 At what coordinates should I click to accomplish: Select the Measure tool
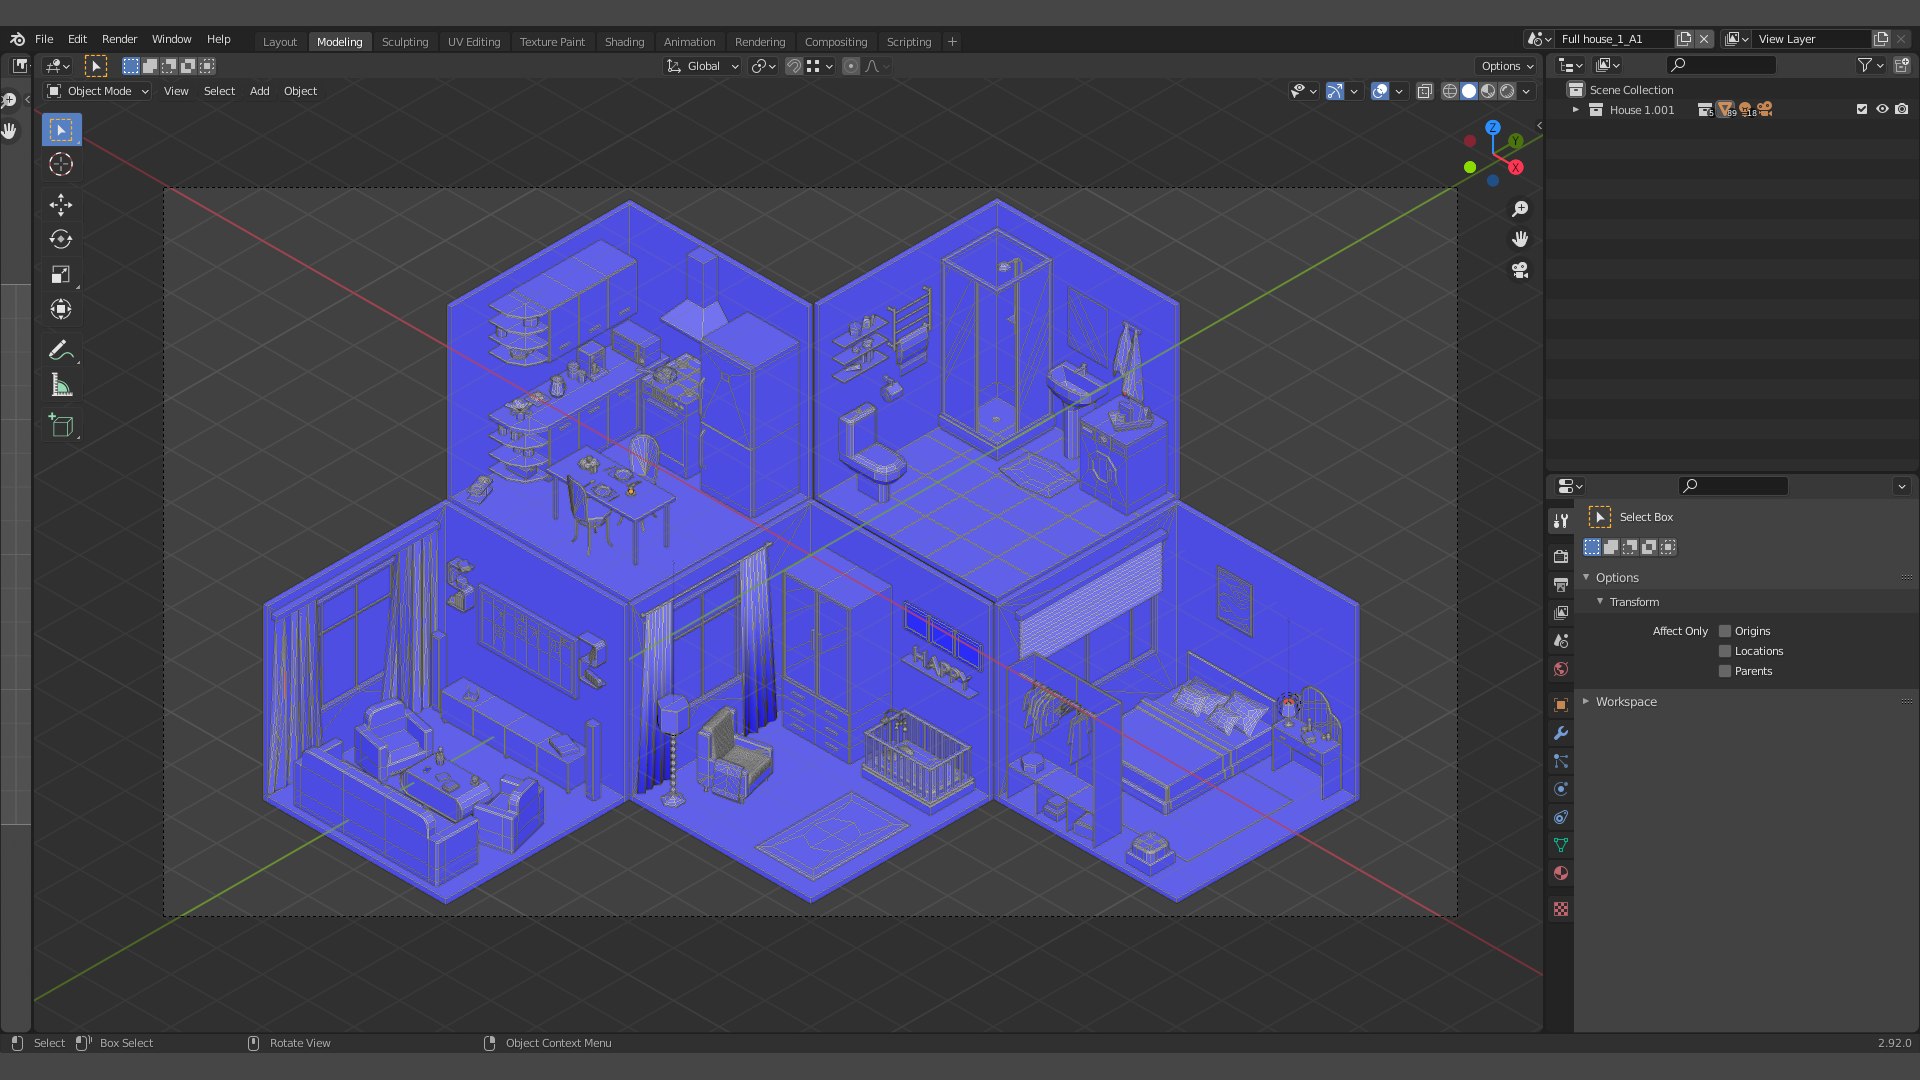point(61,386)
